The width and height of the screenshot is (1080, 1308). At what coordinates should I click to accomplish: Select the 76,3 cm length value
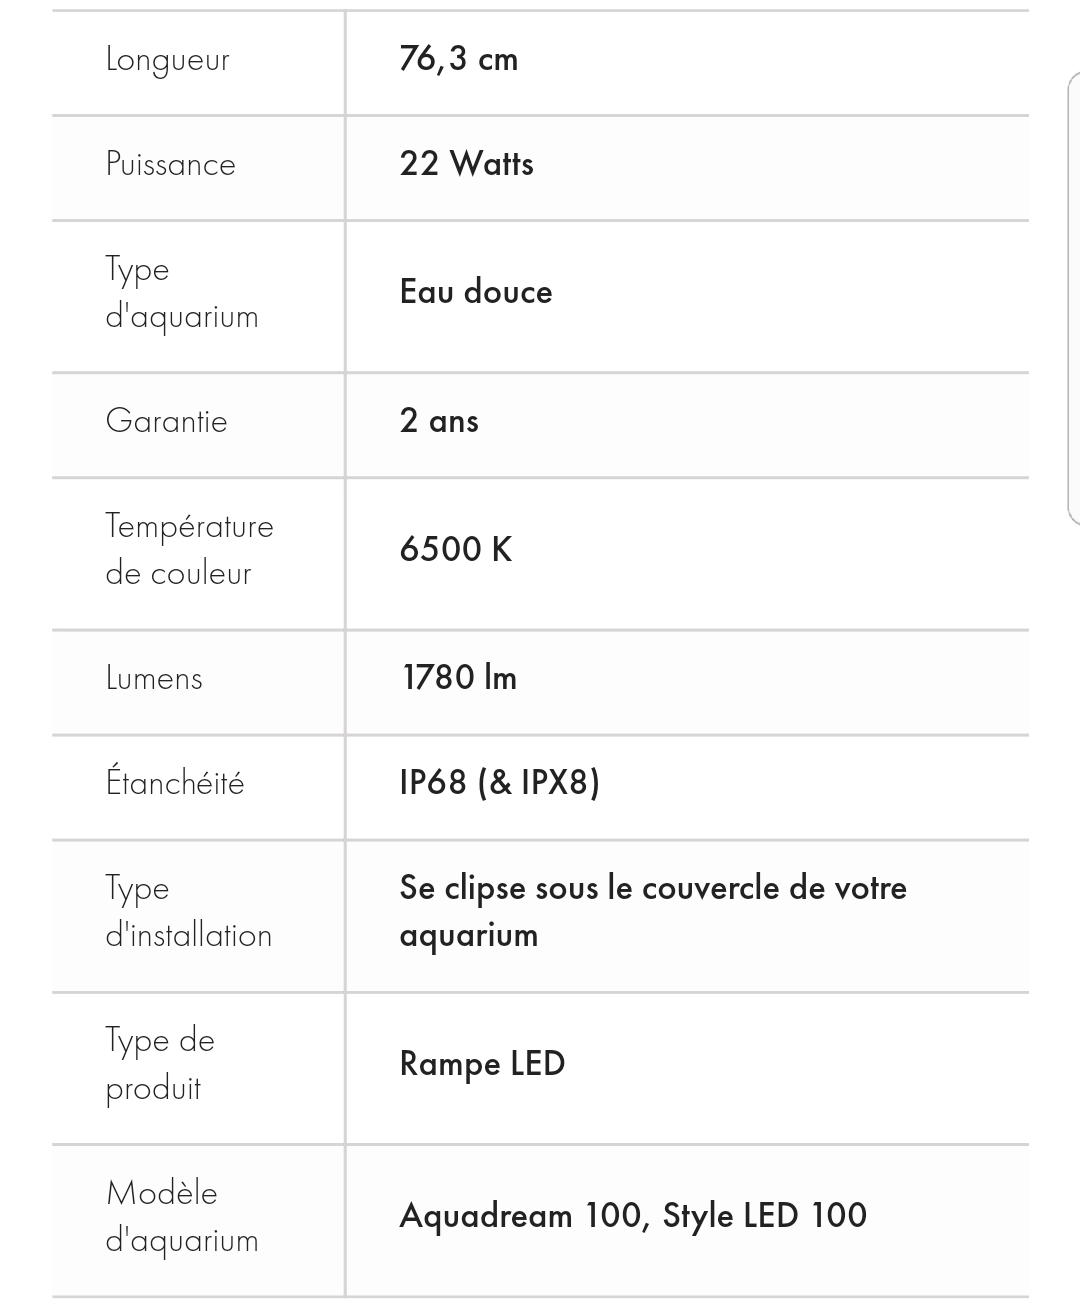click(x=458, y=59)
